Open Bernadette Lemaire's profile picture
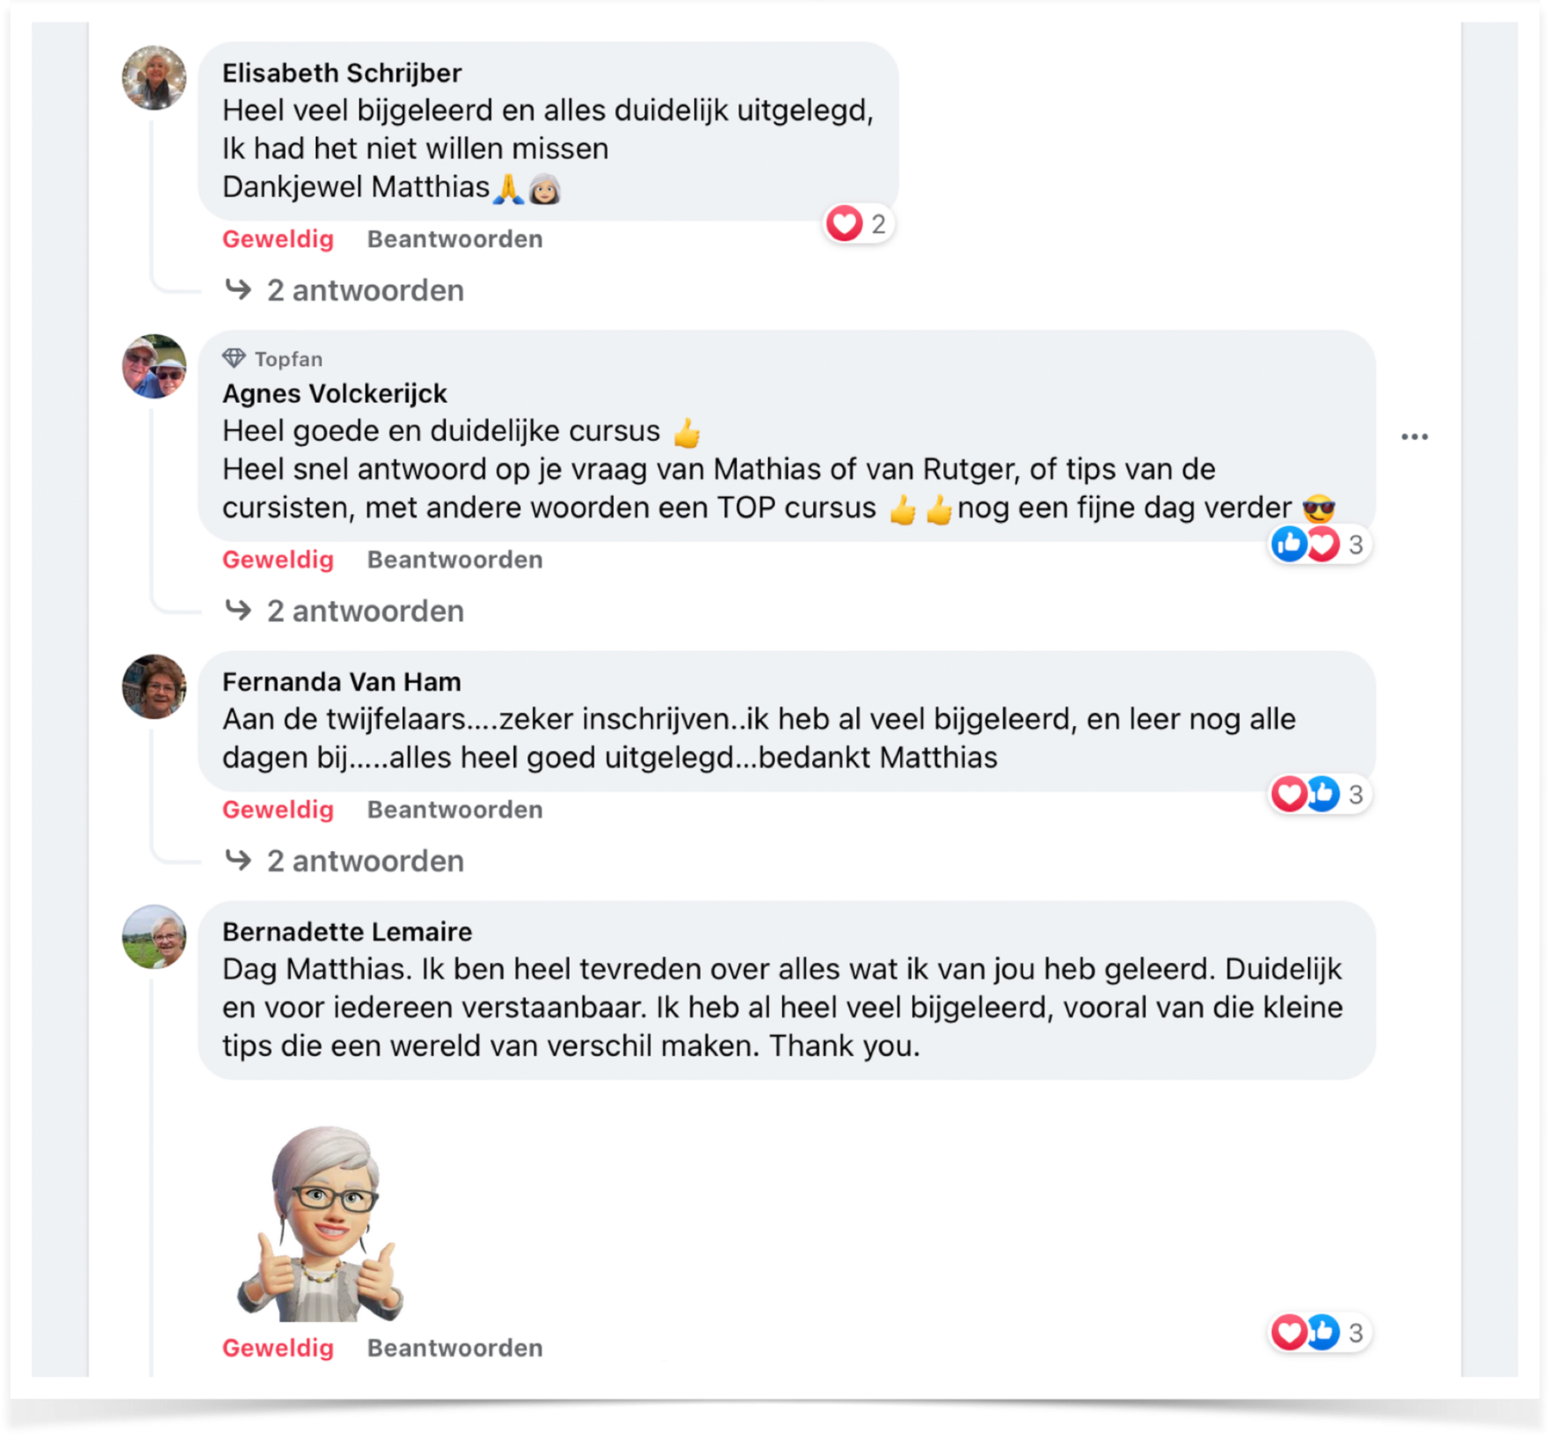The image size is (1550, 1440). (x=154, y=937)
